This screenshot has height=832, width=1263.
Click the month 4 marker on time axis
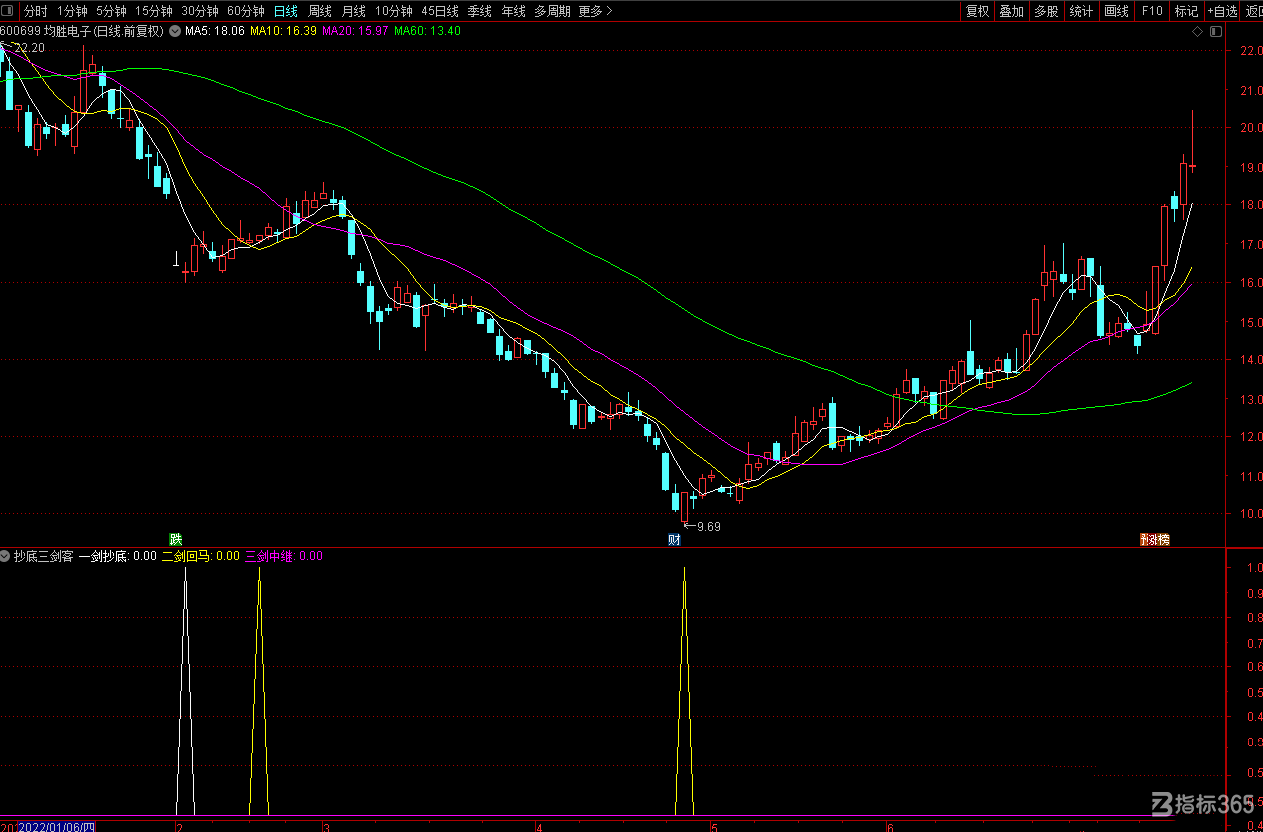[x=539, y=827]
